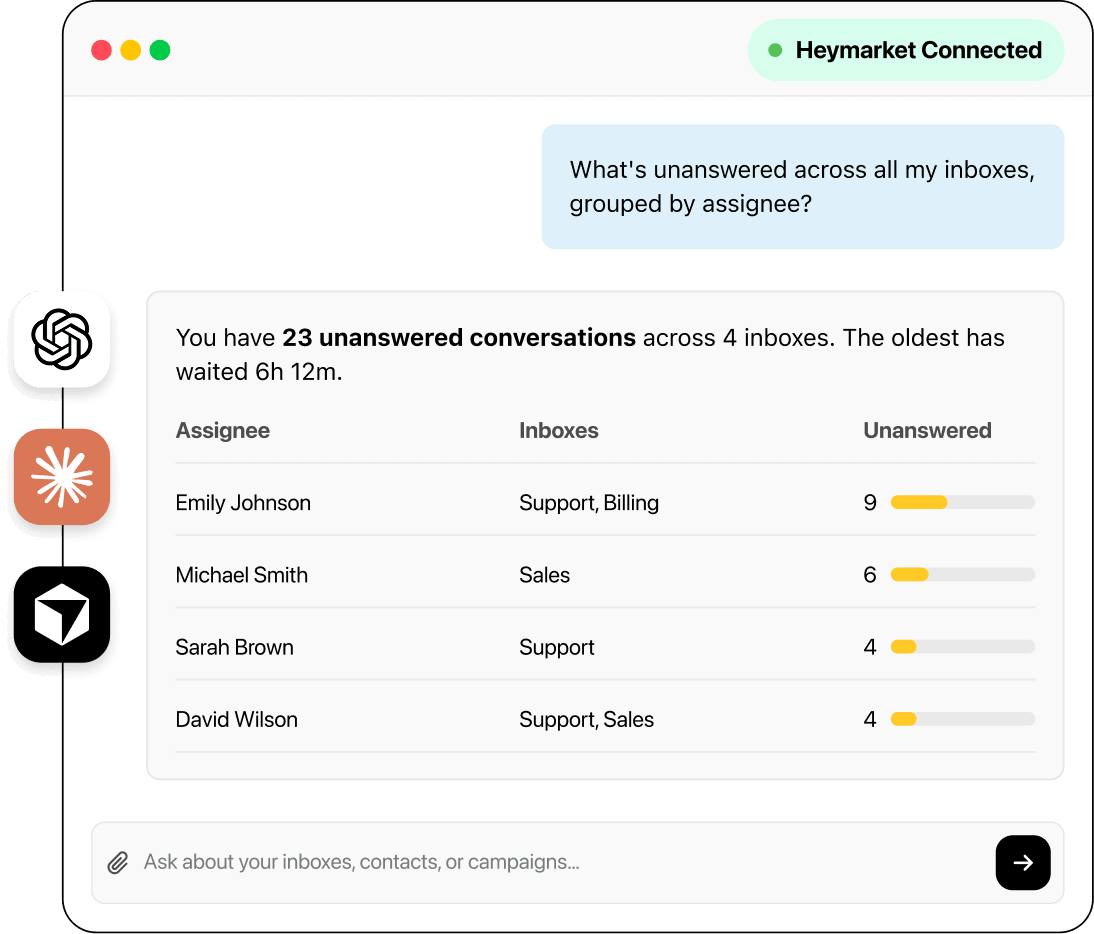Viewport: 1094px width, 934px height.
Task: Select the Sarah Brown row name
Action: [234, 647]
